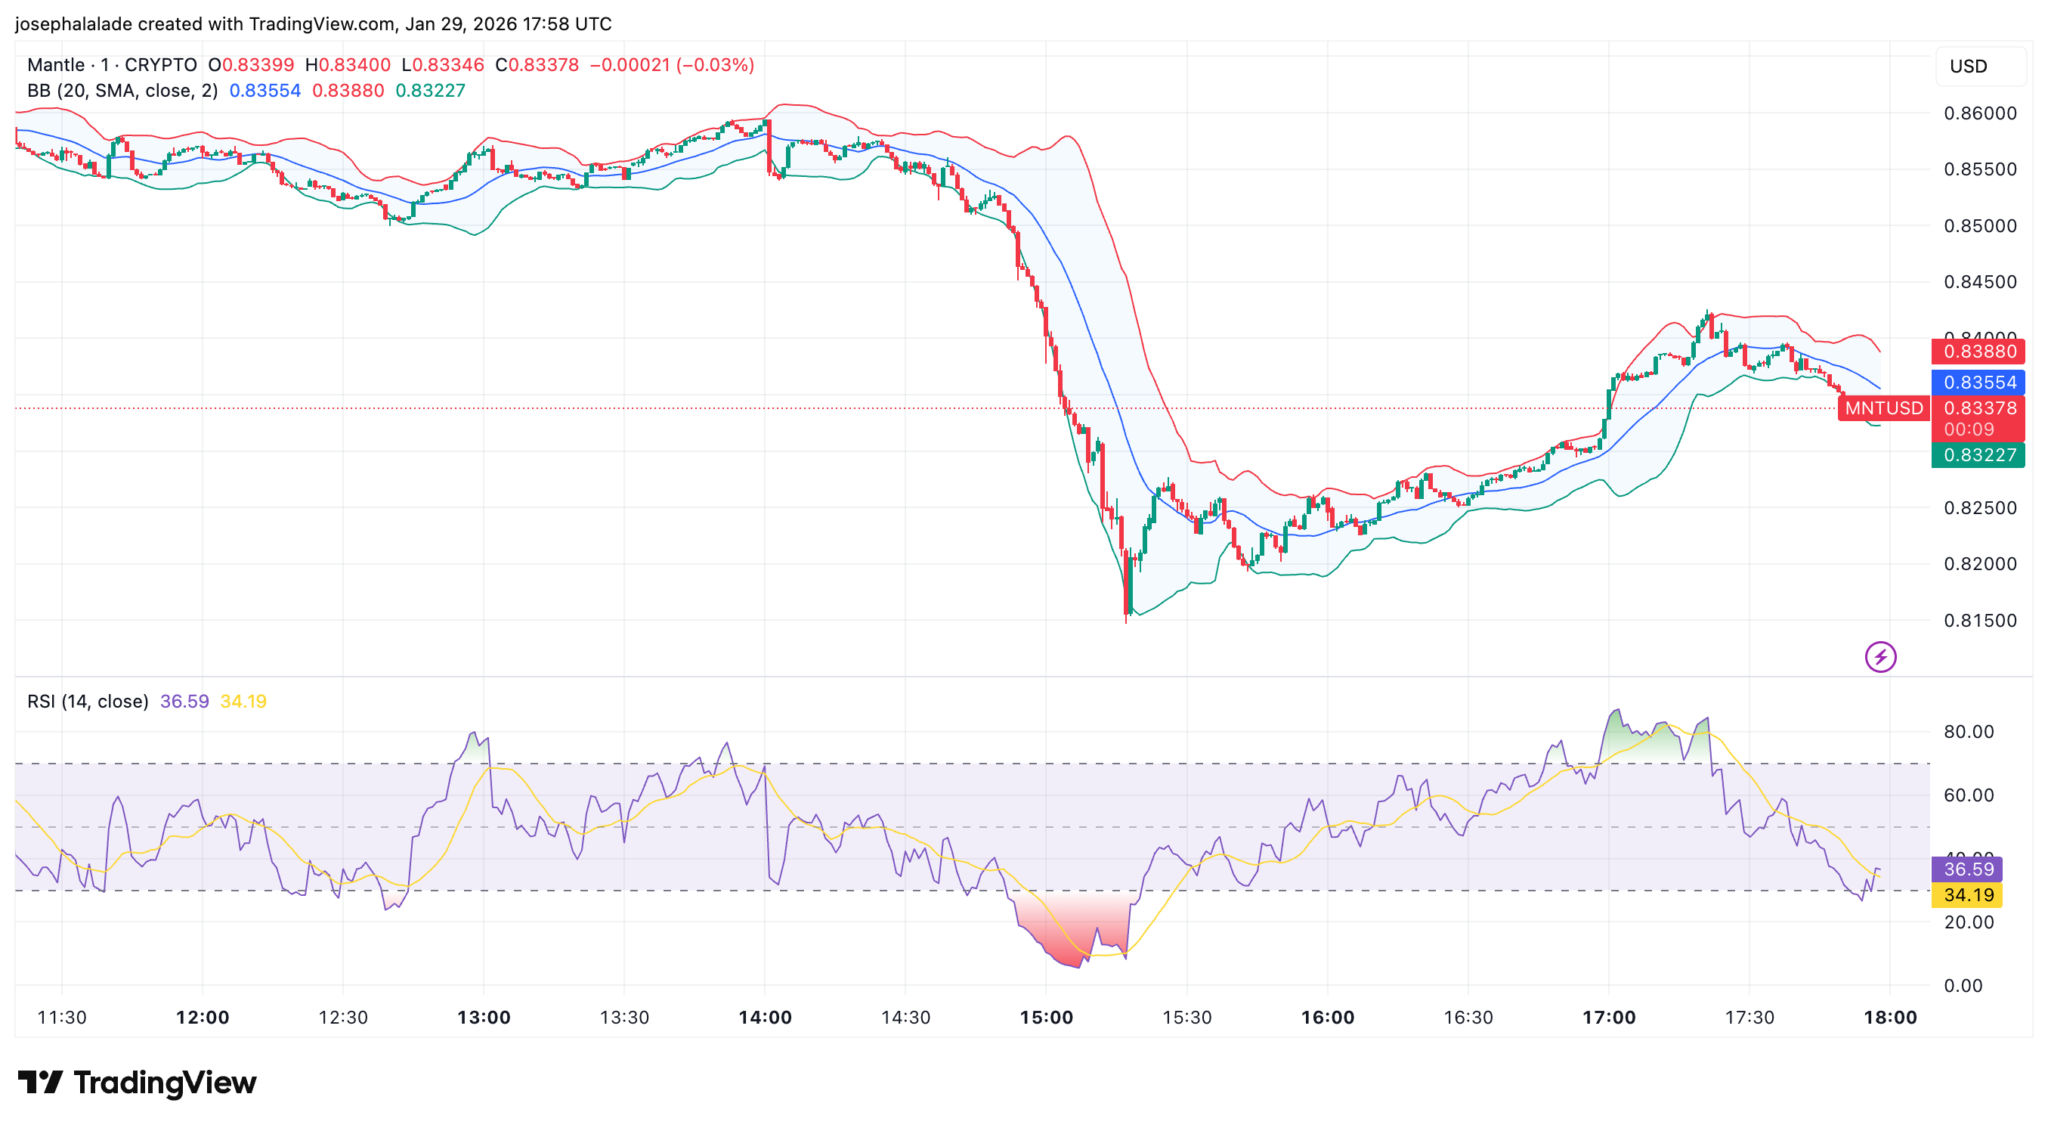The height and width of the screenshot is (1128, 2048).
Task: Click the RSI 80.00 scale label
Action: pyautogui.click(x=1967, y=732)
